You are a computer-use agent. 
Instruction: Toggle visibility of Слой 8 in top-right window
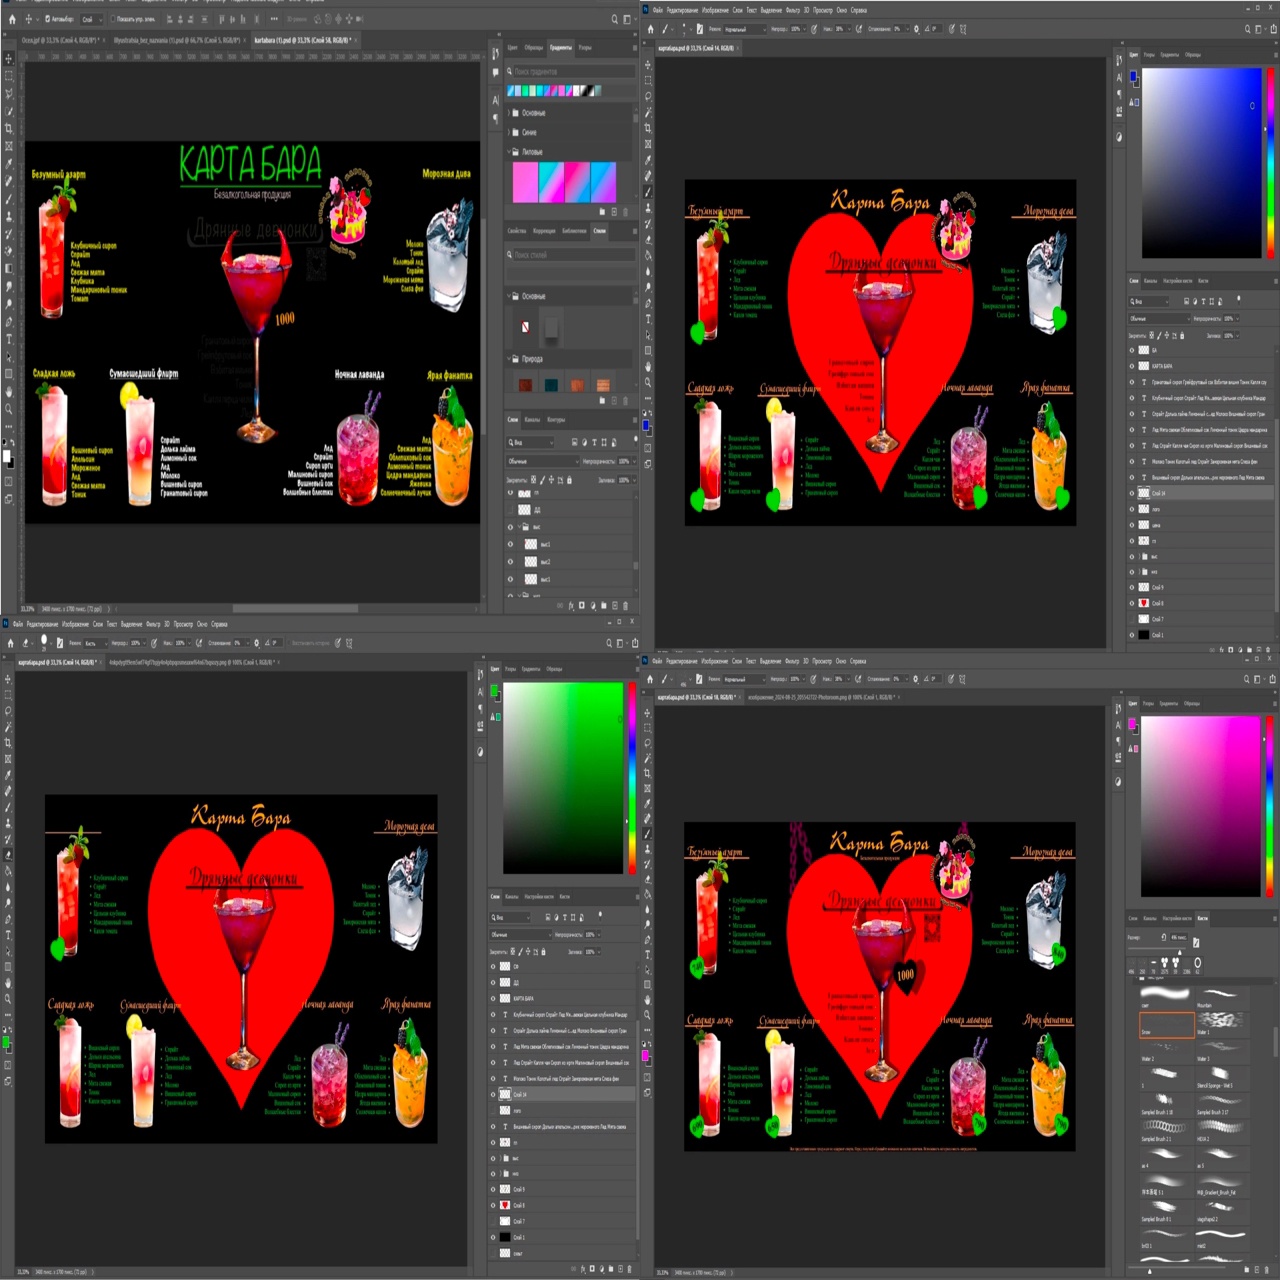(1132, 603)
